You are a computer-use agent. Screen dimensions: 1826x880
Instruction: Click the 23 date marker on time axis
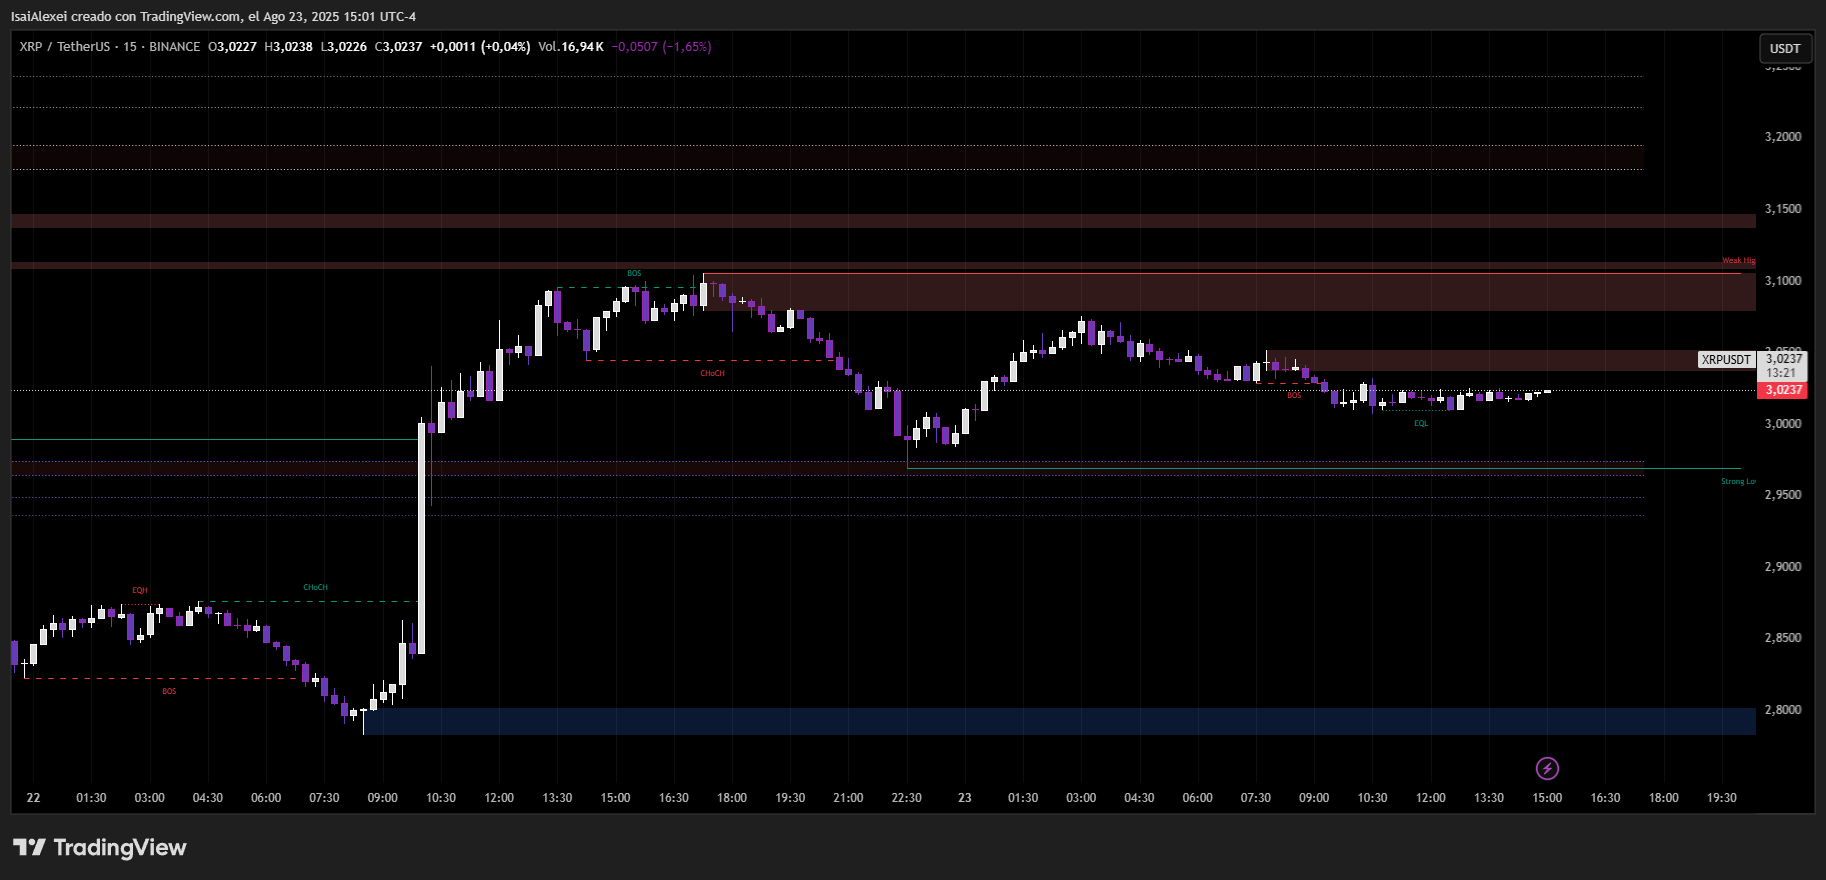coord(964,797)
